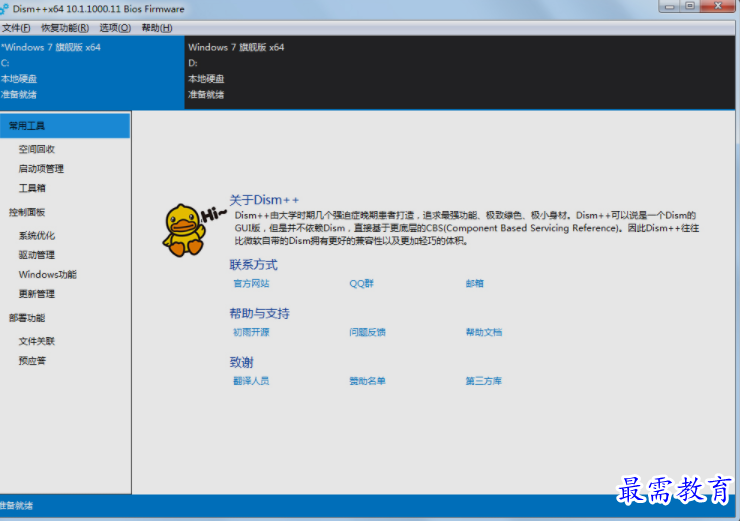Open 工具箱 in the sidebar

coord(32,188)
